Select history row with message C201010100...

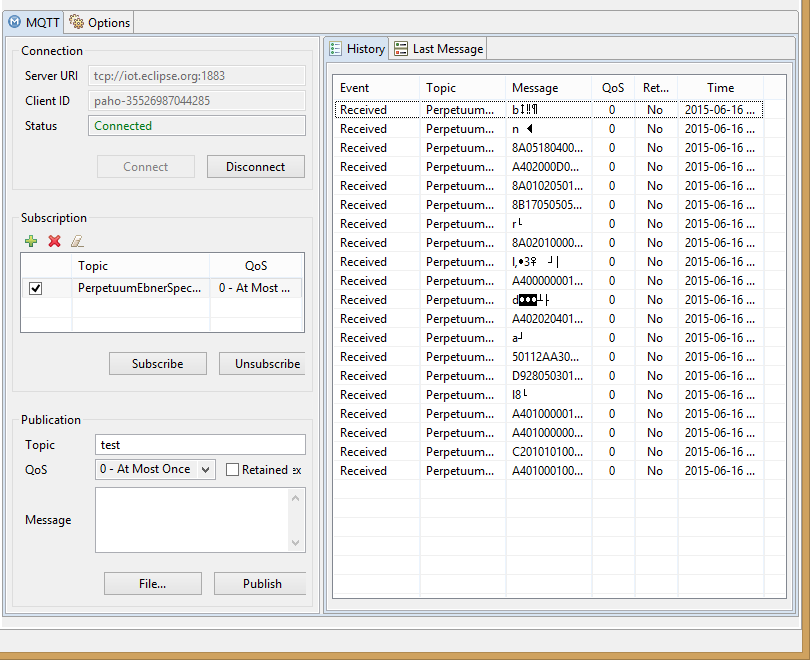(549, 452)
